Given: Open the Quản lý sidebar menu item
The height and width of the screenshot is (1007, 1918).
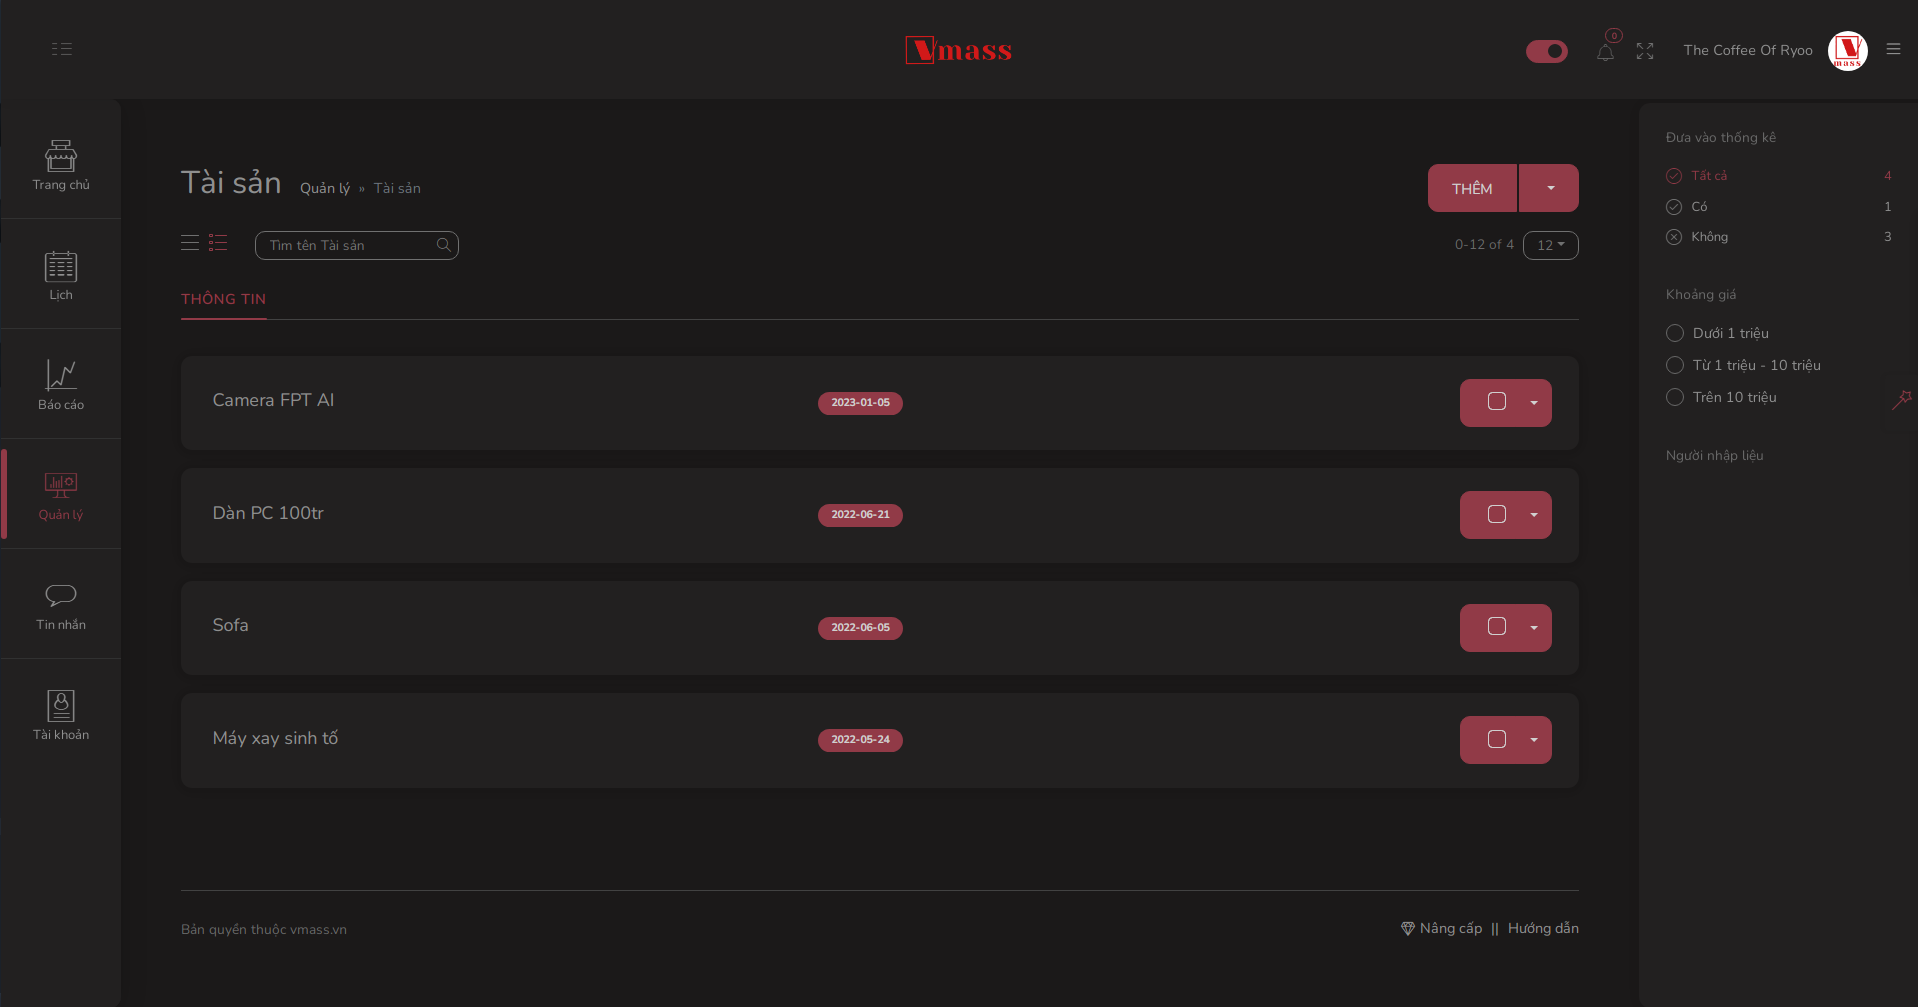Looking at the screenshot, I should point(61,495).
